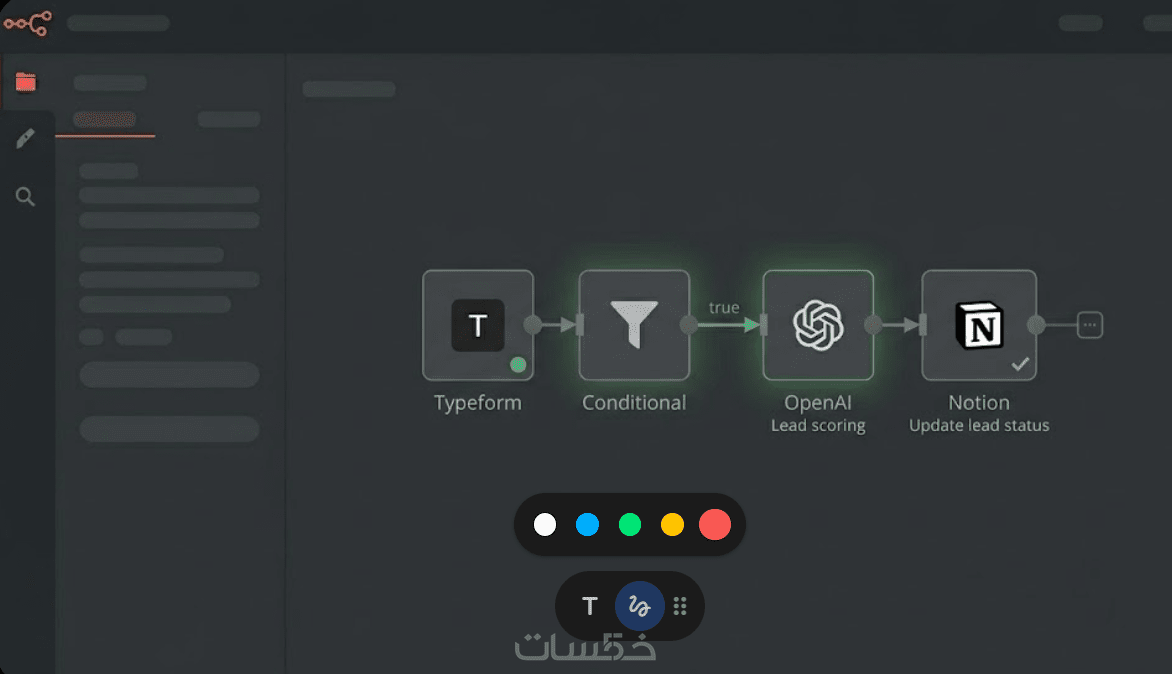
Task: Click the OpenAI node output connector
Action: [x=873, y=325]
